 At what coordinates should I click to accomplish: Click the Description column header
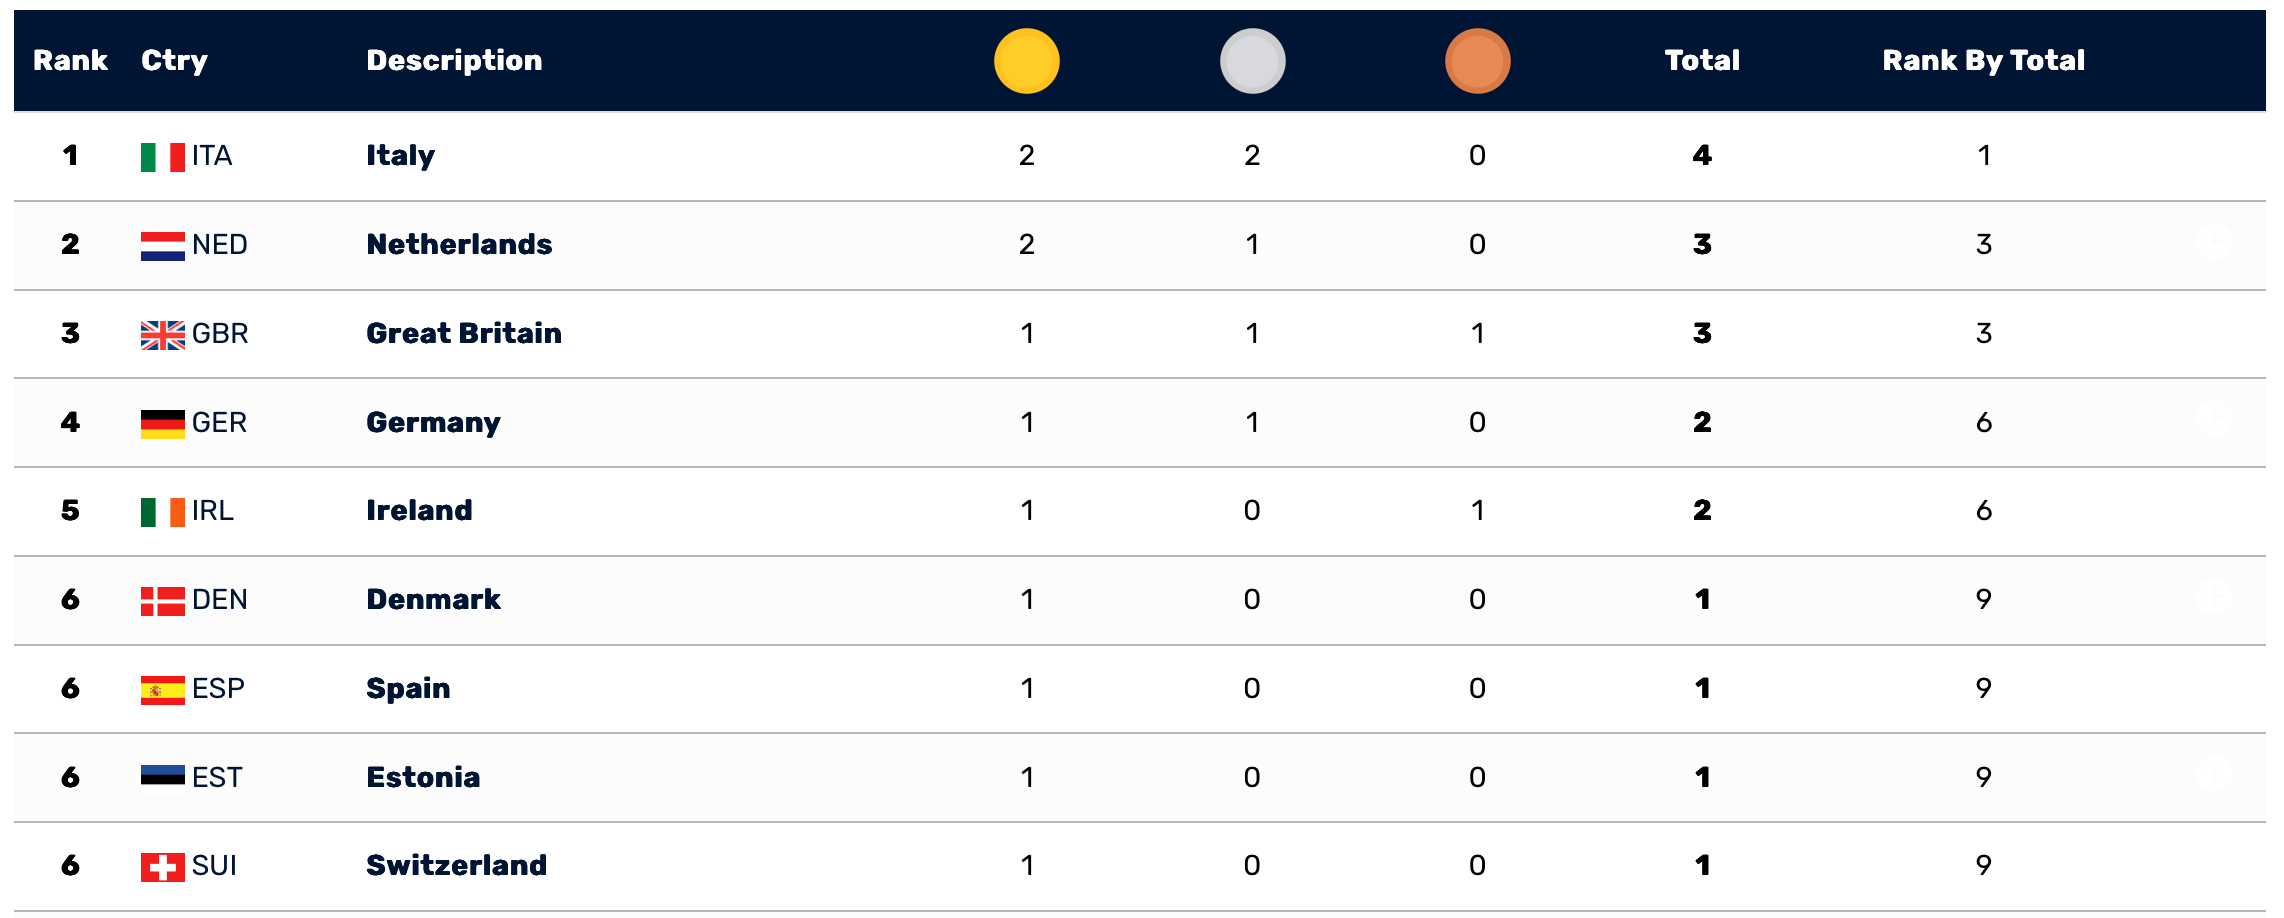(454, 61)
